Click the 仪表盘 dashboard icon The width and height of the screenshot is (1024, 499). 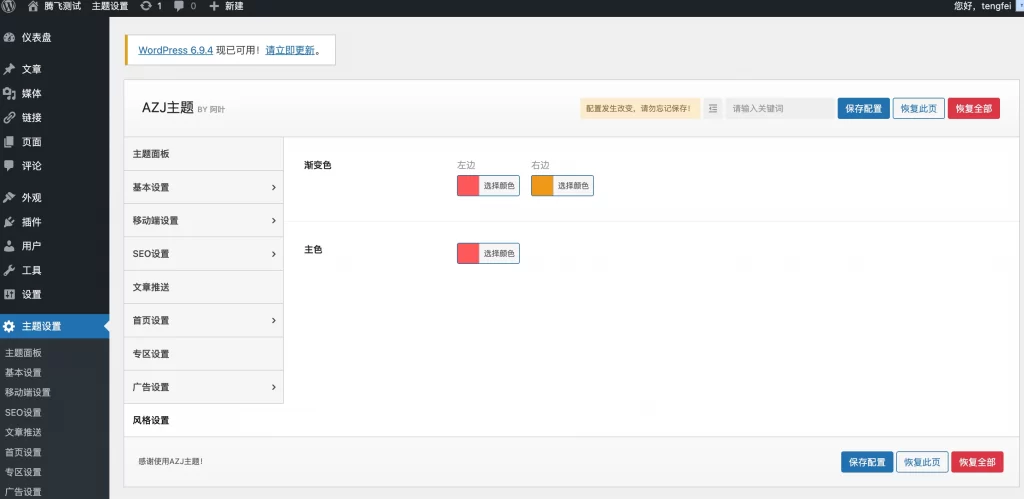tap(9, 37)
